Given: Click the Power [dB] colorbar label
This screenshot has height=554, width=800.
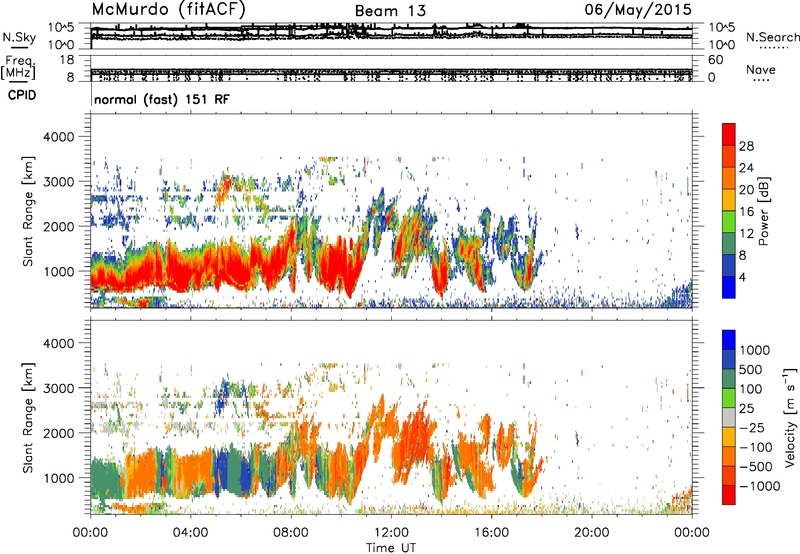Looking at the screenshot, I should point(764,212).
